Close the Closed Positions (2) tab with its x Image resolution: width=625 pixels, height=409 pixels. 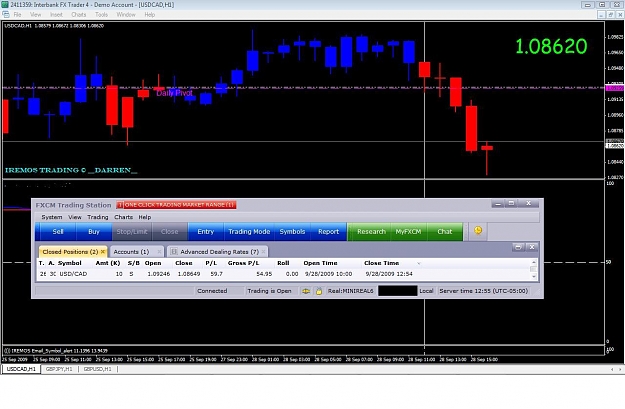click(103, 252)
